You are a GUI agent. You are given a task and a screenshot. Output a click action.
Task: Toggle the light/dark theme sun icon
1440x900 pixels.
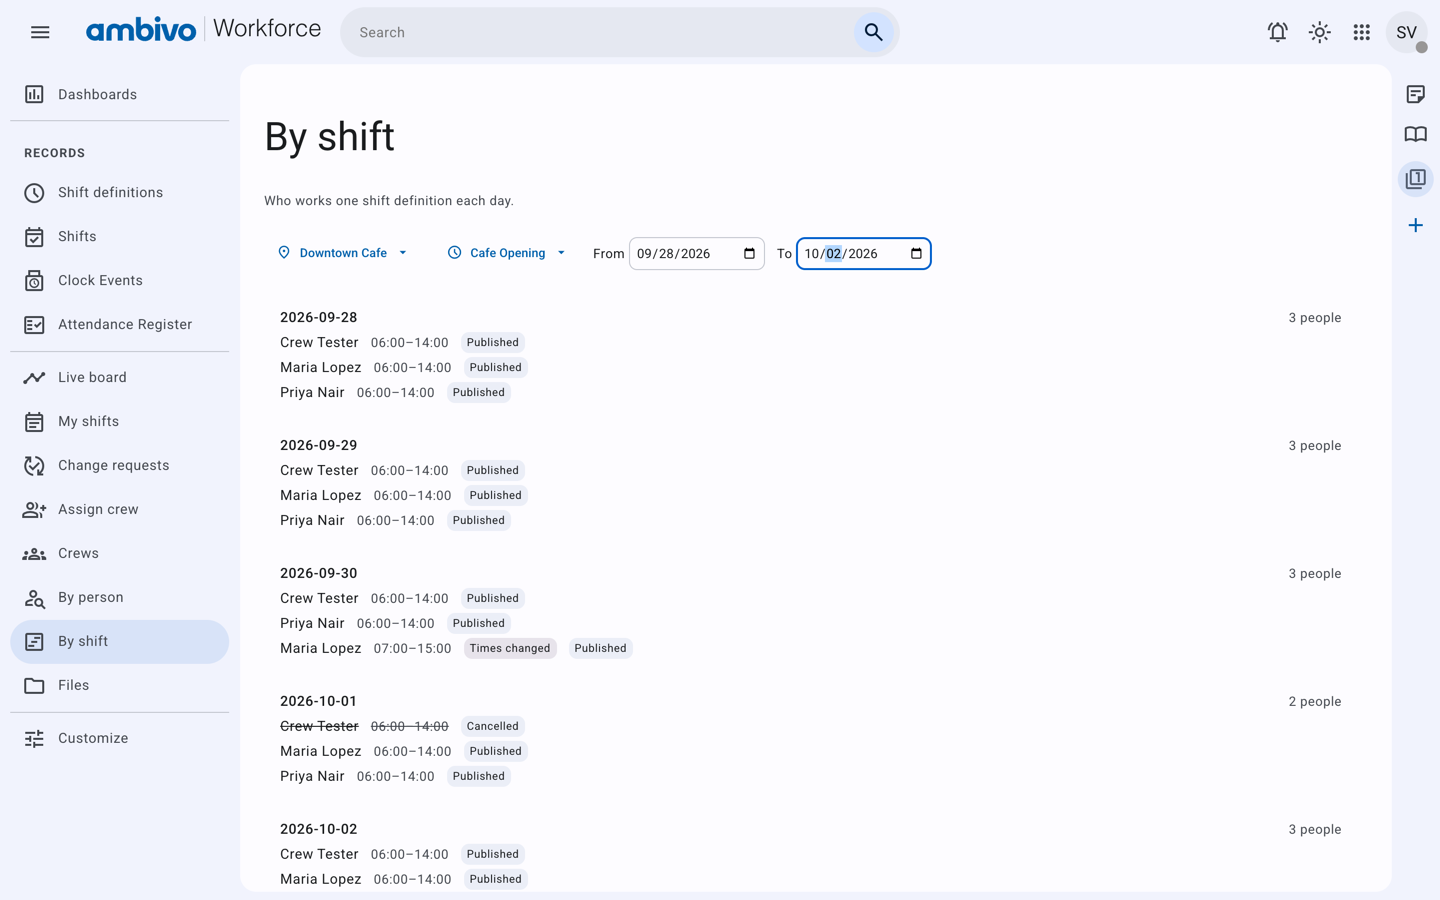tap(1320, 32)
